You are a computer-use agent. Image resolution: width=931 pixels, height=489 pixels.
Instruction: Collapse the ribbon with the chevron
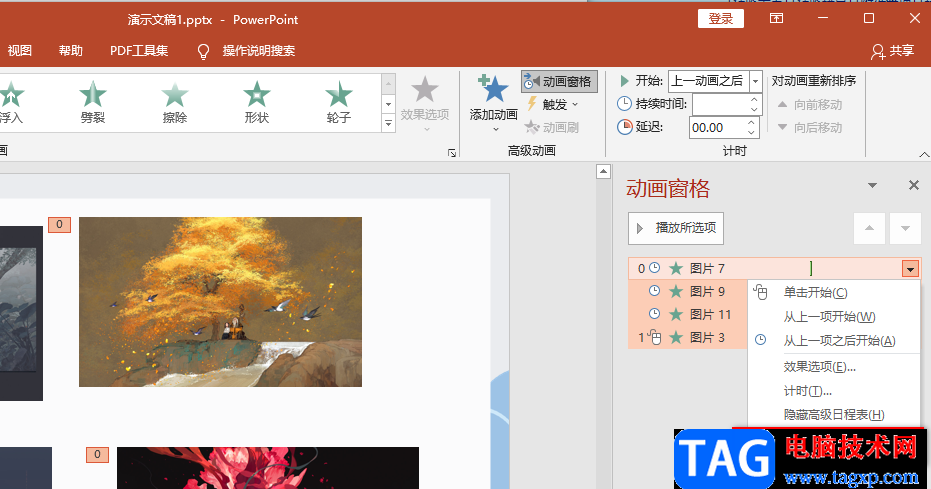[x=924, y=154]
